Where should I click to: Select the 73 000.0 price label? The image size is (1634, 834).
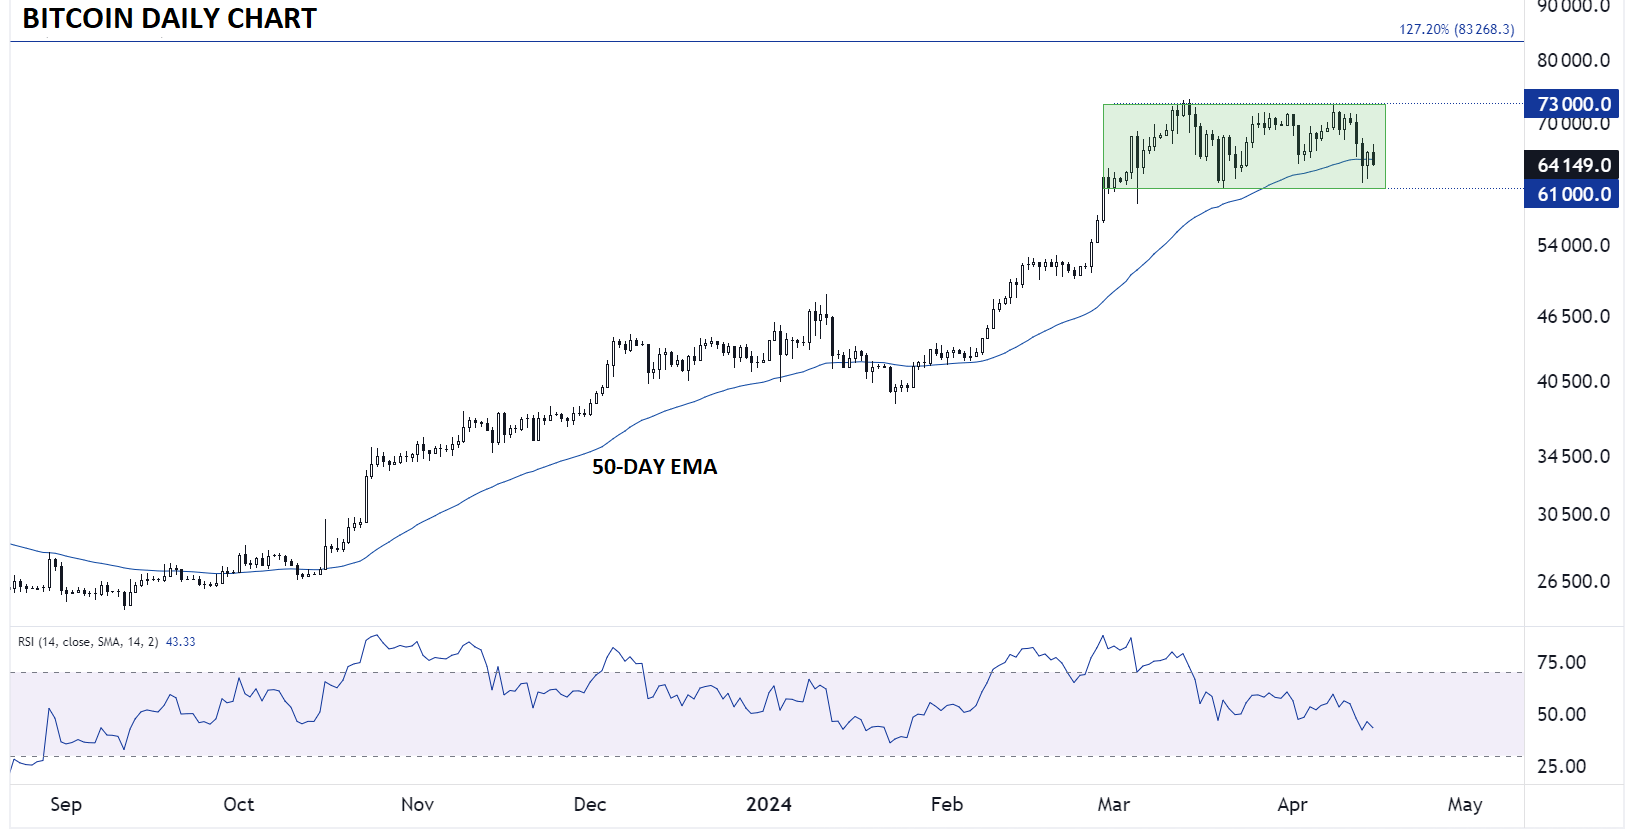point(1573,103)
